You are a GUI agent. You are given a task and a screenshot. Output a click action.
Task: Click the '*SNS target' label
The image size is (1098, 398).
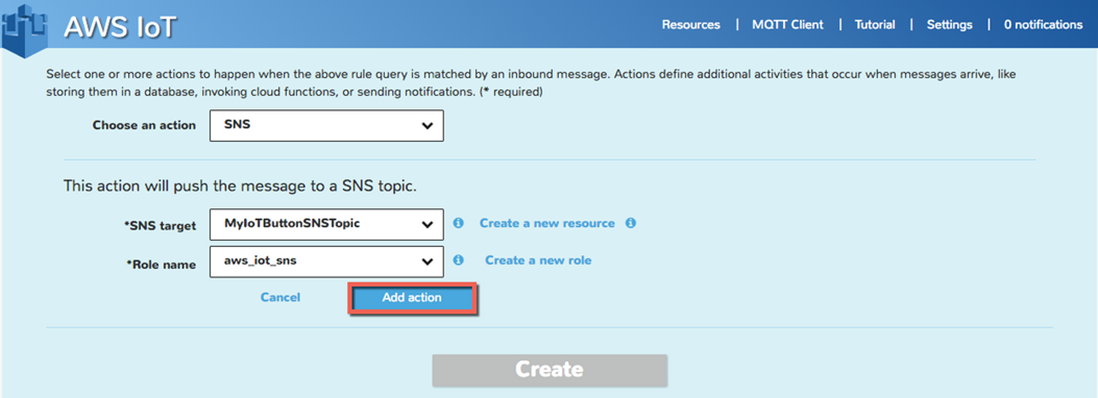tap(161, 225)
